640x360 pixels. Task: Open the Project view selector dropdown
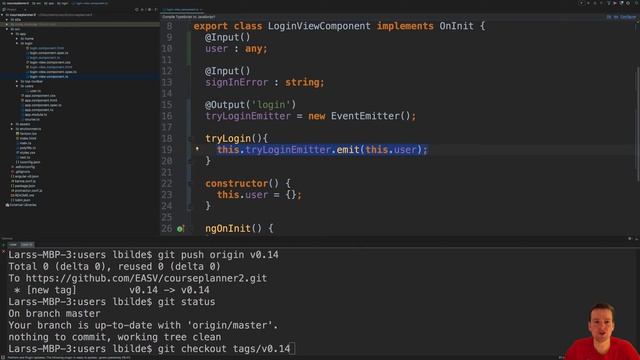15,9
